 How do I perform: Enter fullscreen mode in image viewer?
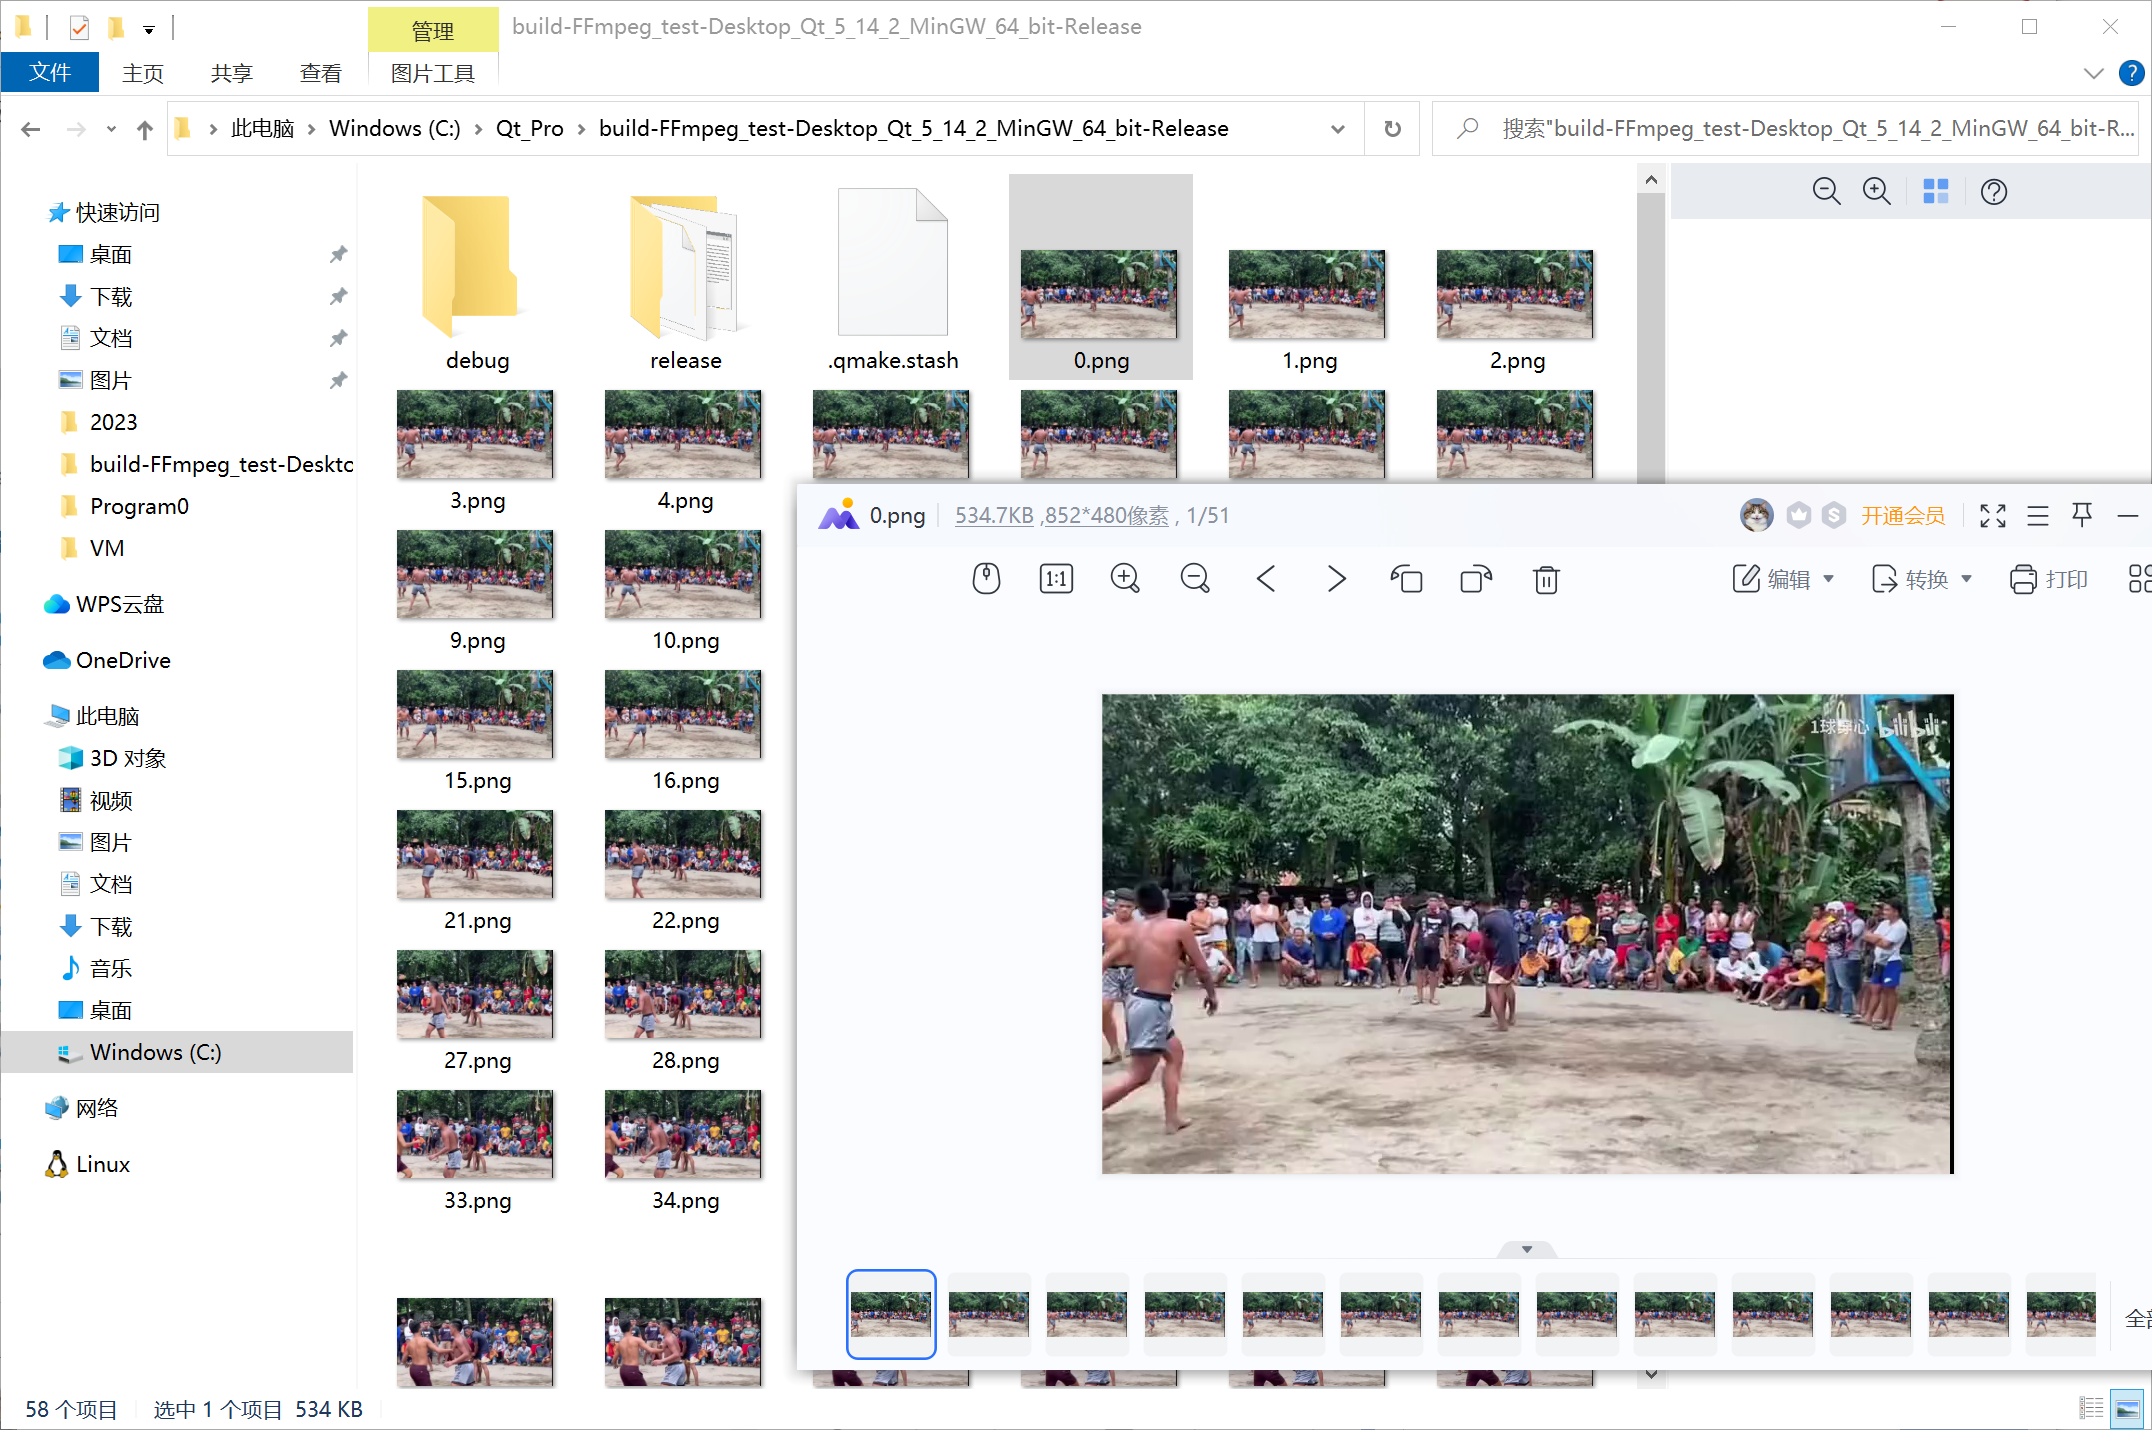click(1992, 516)
